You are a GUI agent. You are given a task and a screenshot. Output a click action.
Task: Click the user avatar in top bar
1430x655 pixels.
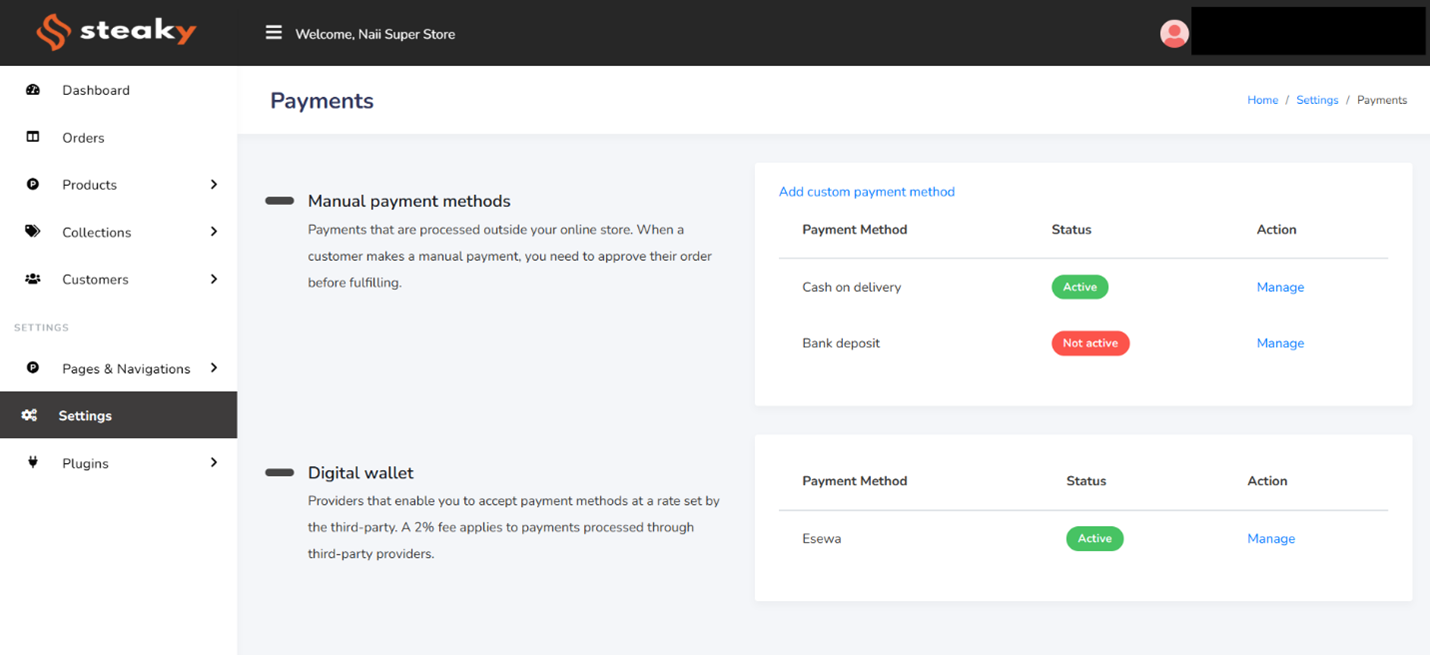click(x=1173, y=32)
